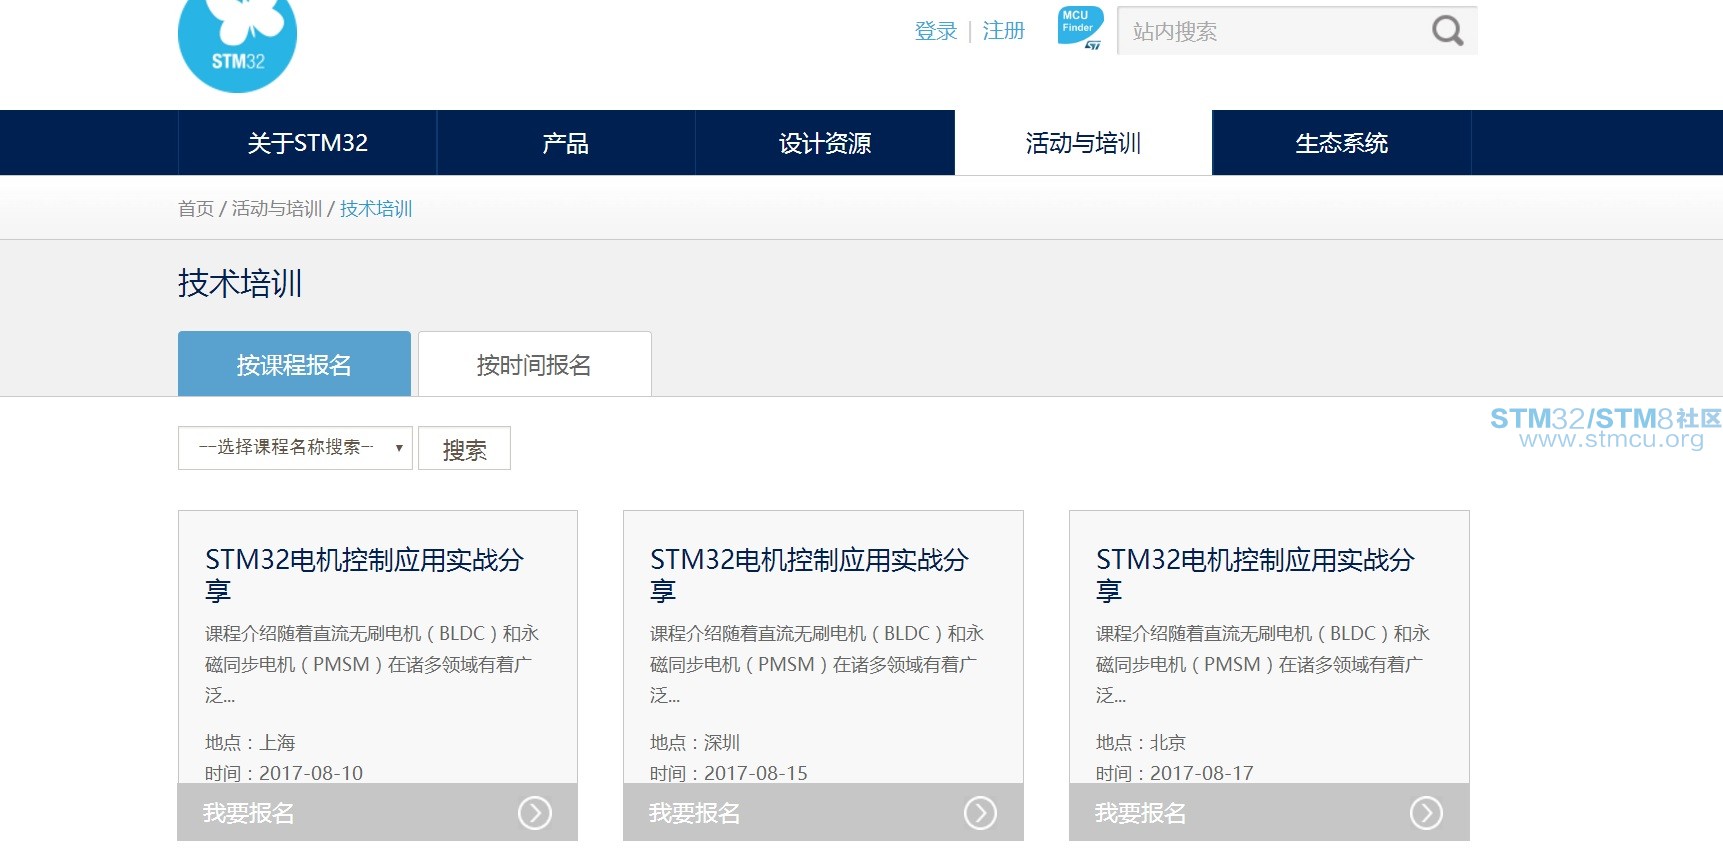Click the date 时间：2017-08-10
Image resolution: width=1723 pixels, height=863 pixels.
(x=284, y=773)
